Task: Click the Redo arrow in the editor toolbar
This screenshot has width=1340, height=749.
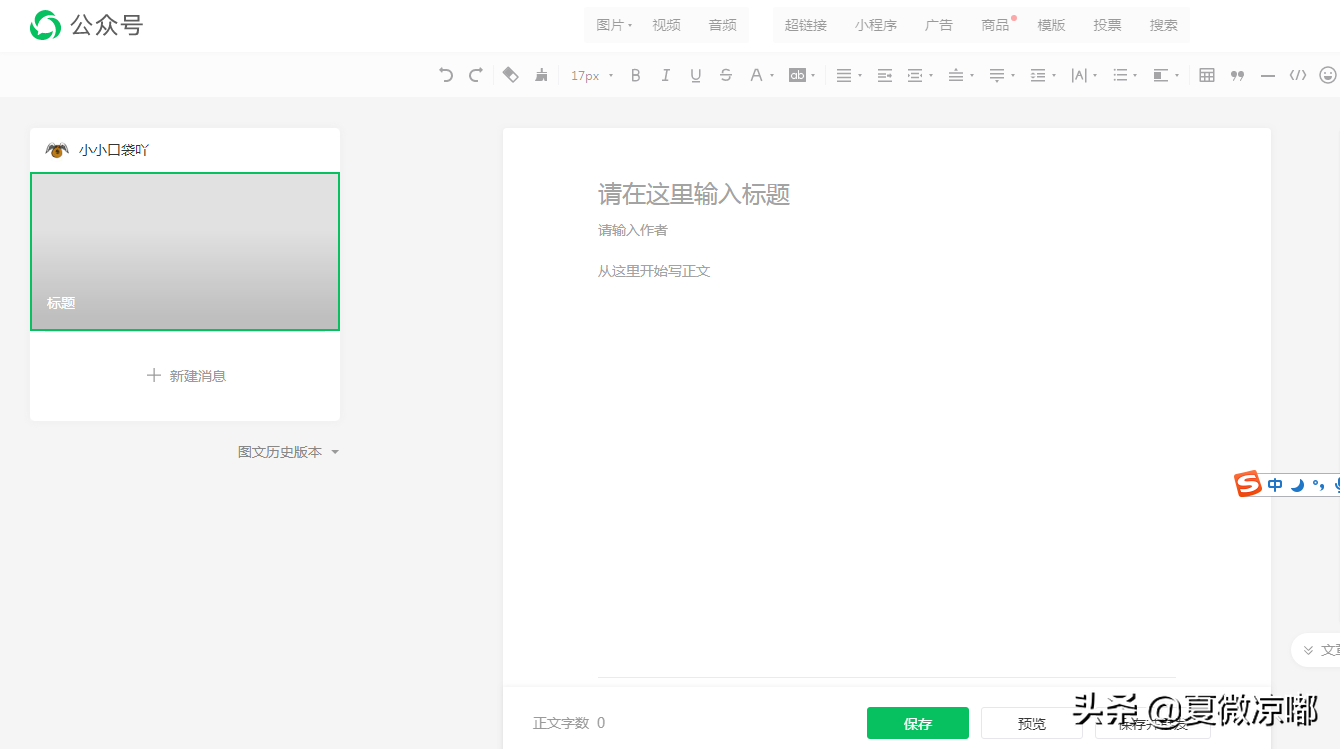Action: (474, 74)
